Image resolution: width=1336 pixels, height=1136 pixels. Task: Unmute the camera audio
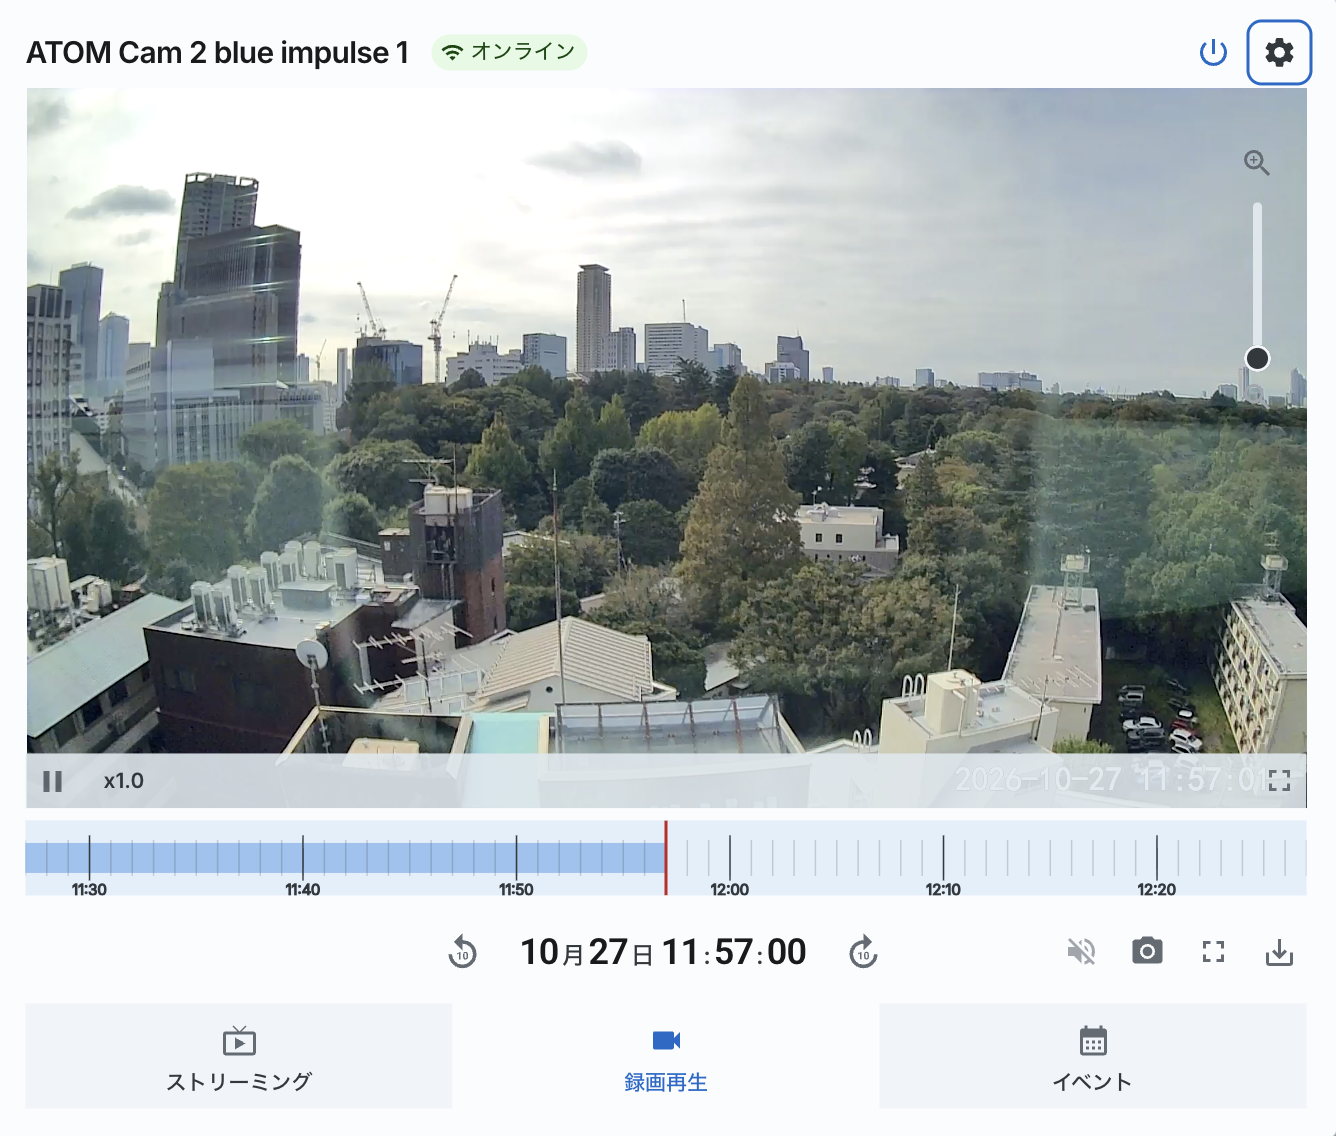click(1081, 952)
